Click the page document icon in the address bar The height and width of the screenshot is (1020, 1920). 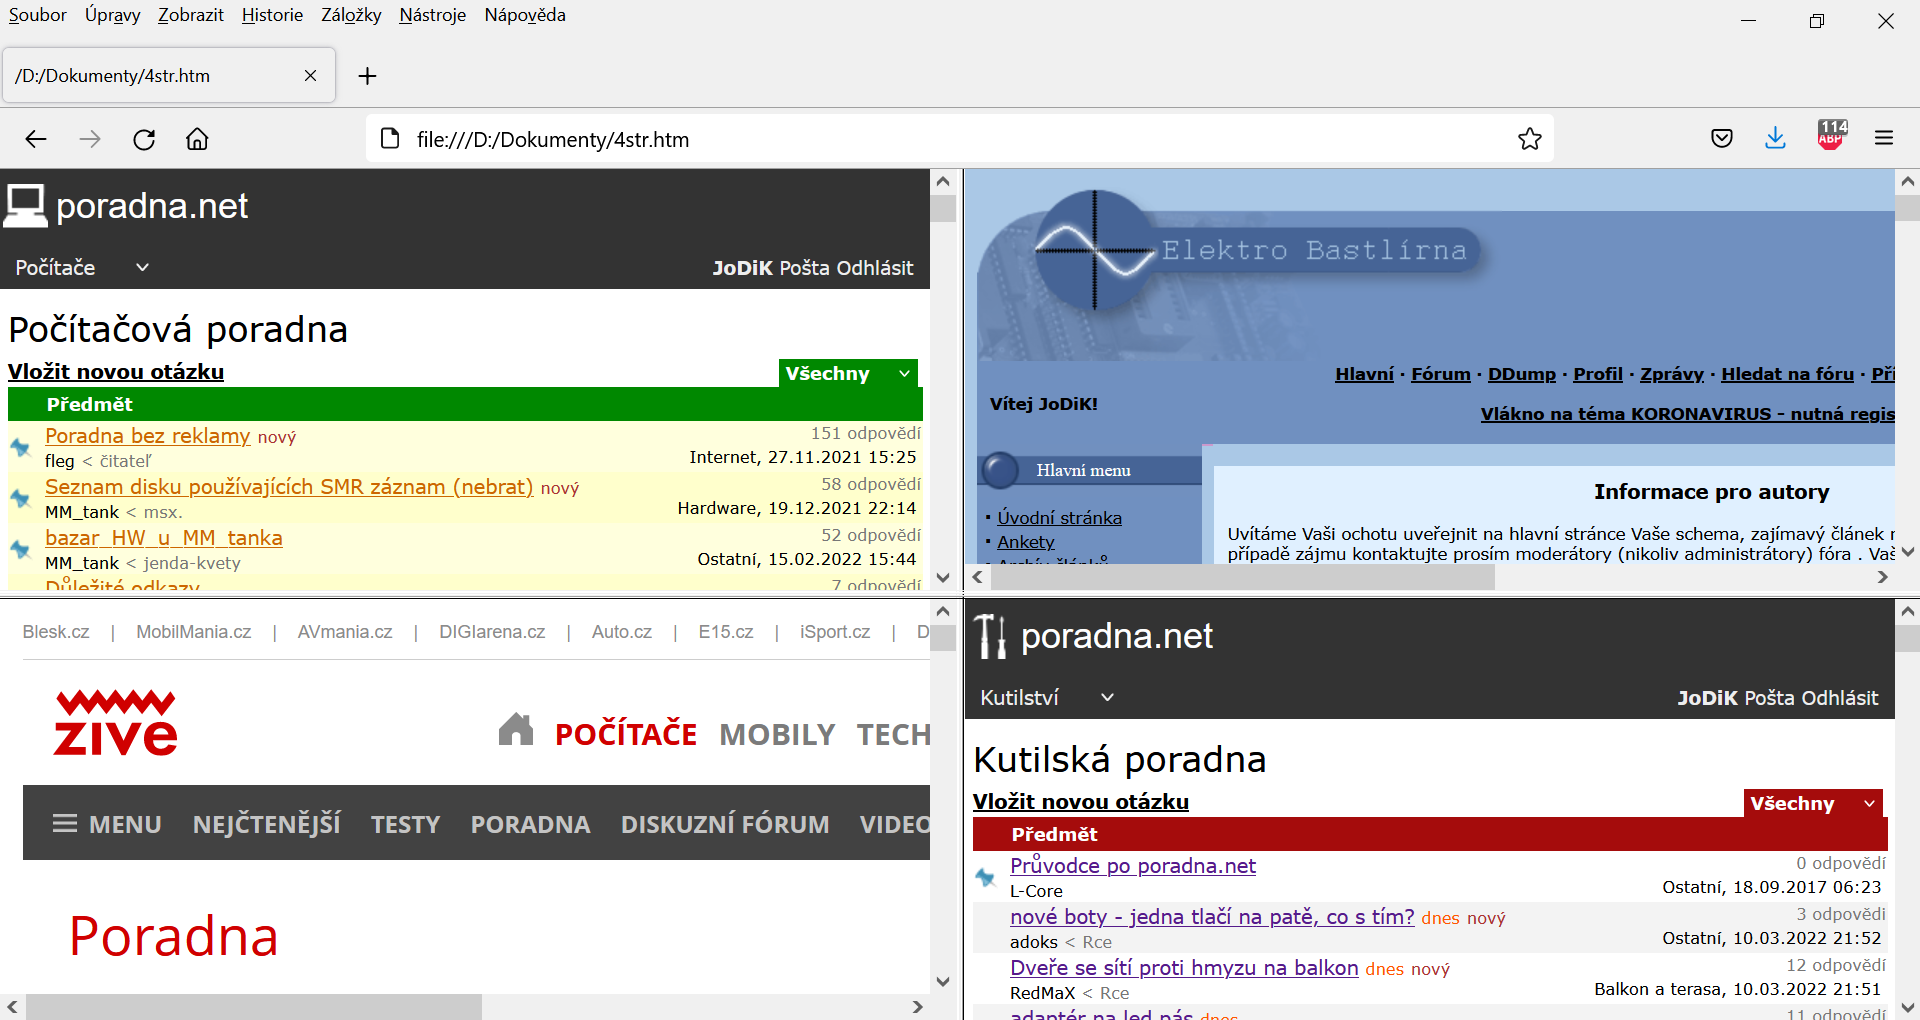391,139
